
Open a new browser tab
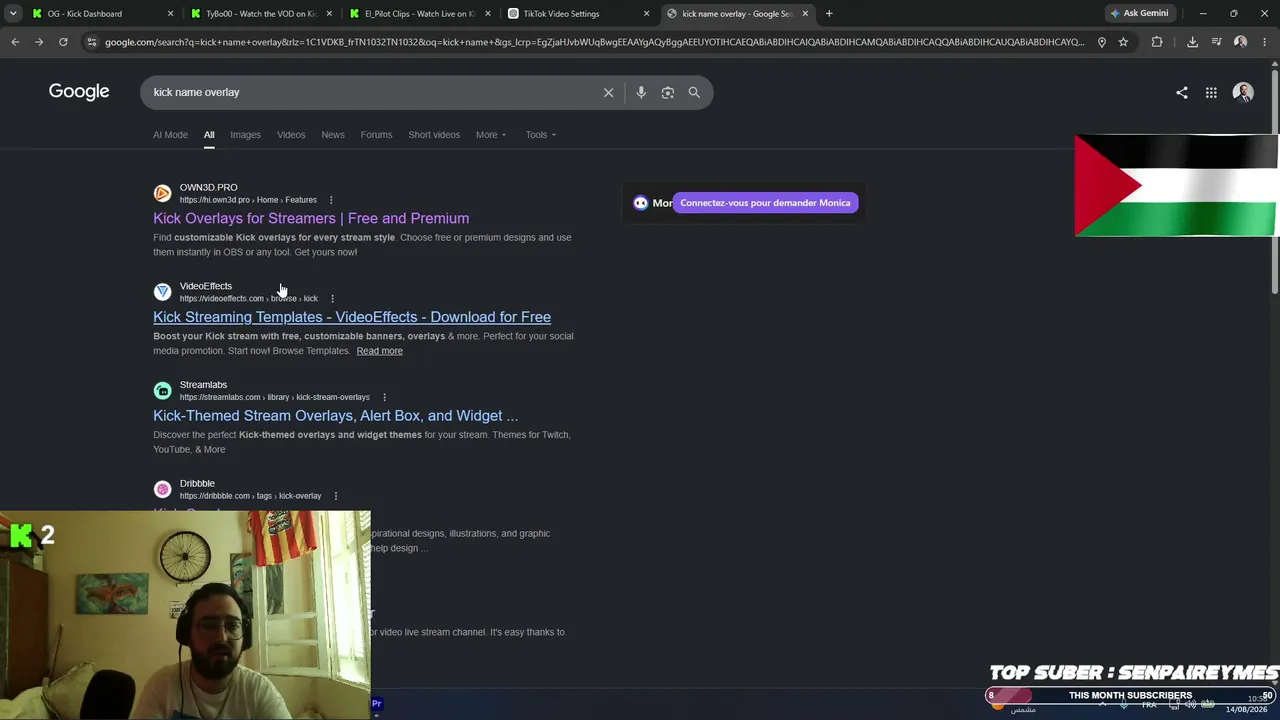[829, 14]
